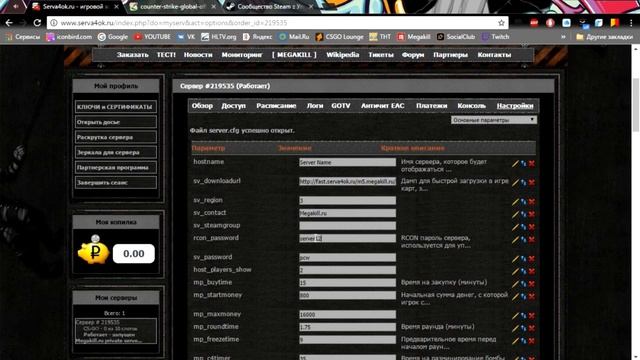The image size is (640, 360).
Task: Edit sv_downloadurl with its pencil icon
Action: coord(515,182)
